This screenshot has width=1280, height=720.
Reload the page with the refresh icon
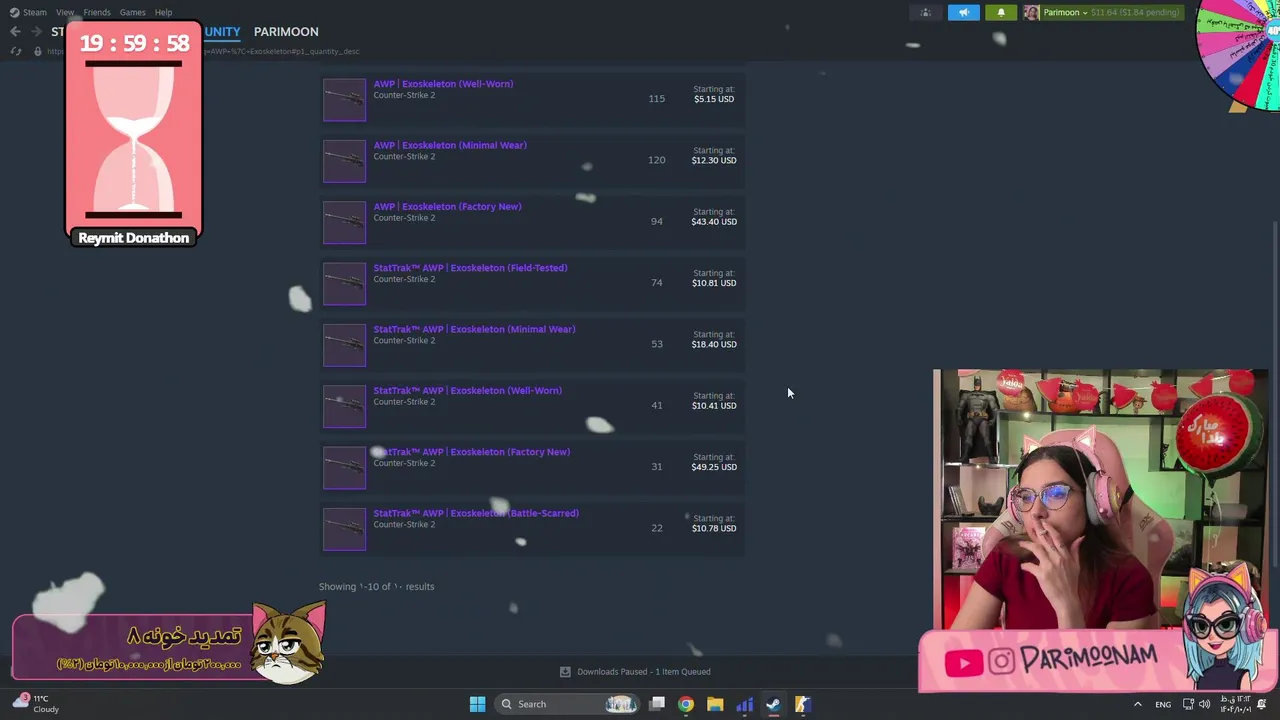[15, 51]
